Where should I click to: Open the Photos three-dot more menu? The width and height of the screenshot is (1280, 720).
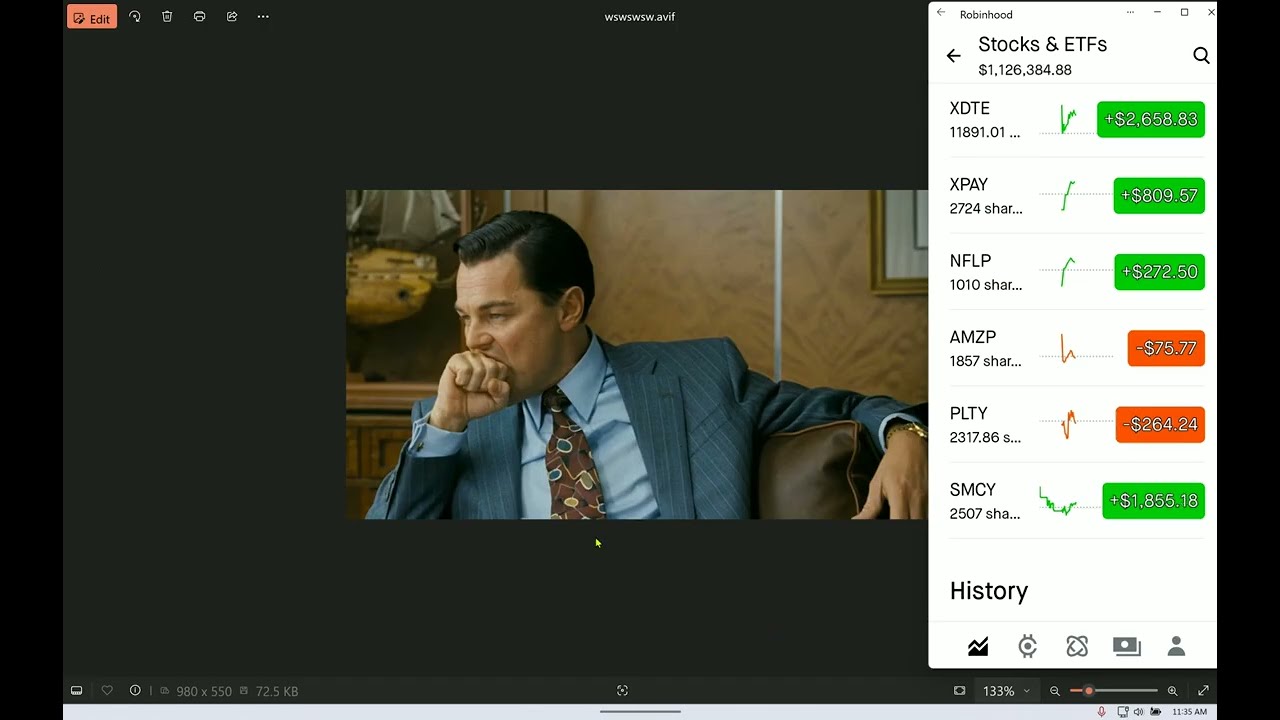(x=263, y=17)
